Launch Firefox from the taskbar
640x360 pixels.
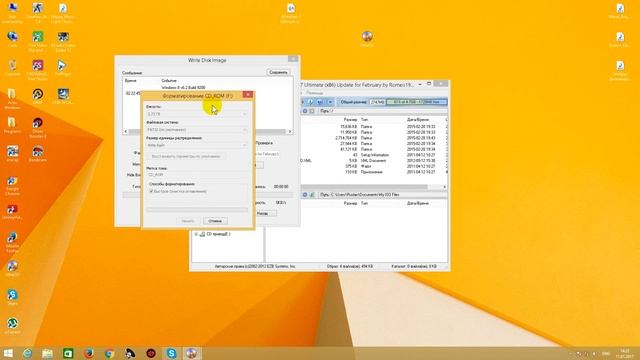click(89, 353)
